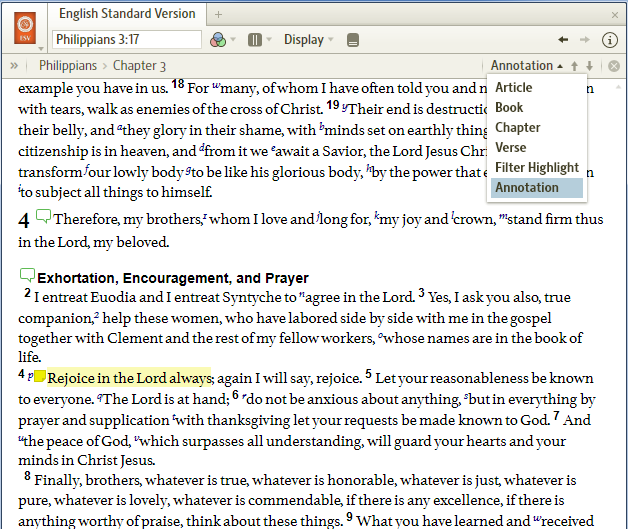Click the Philippians 3:17 reference box
This screenshot has height=529, width=628.
127,39
